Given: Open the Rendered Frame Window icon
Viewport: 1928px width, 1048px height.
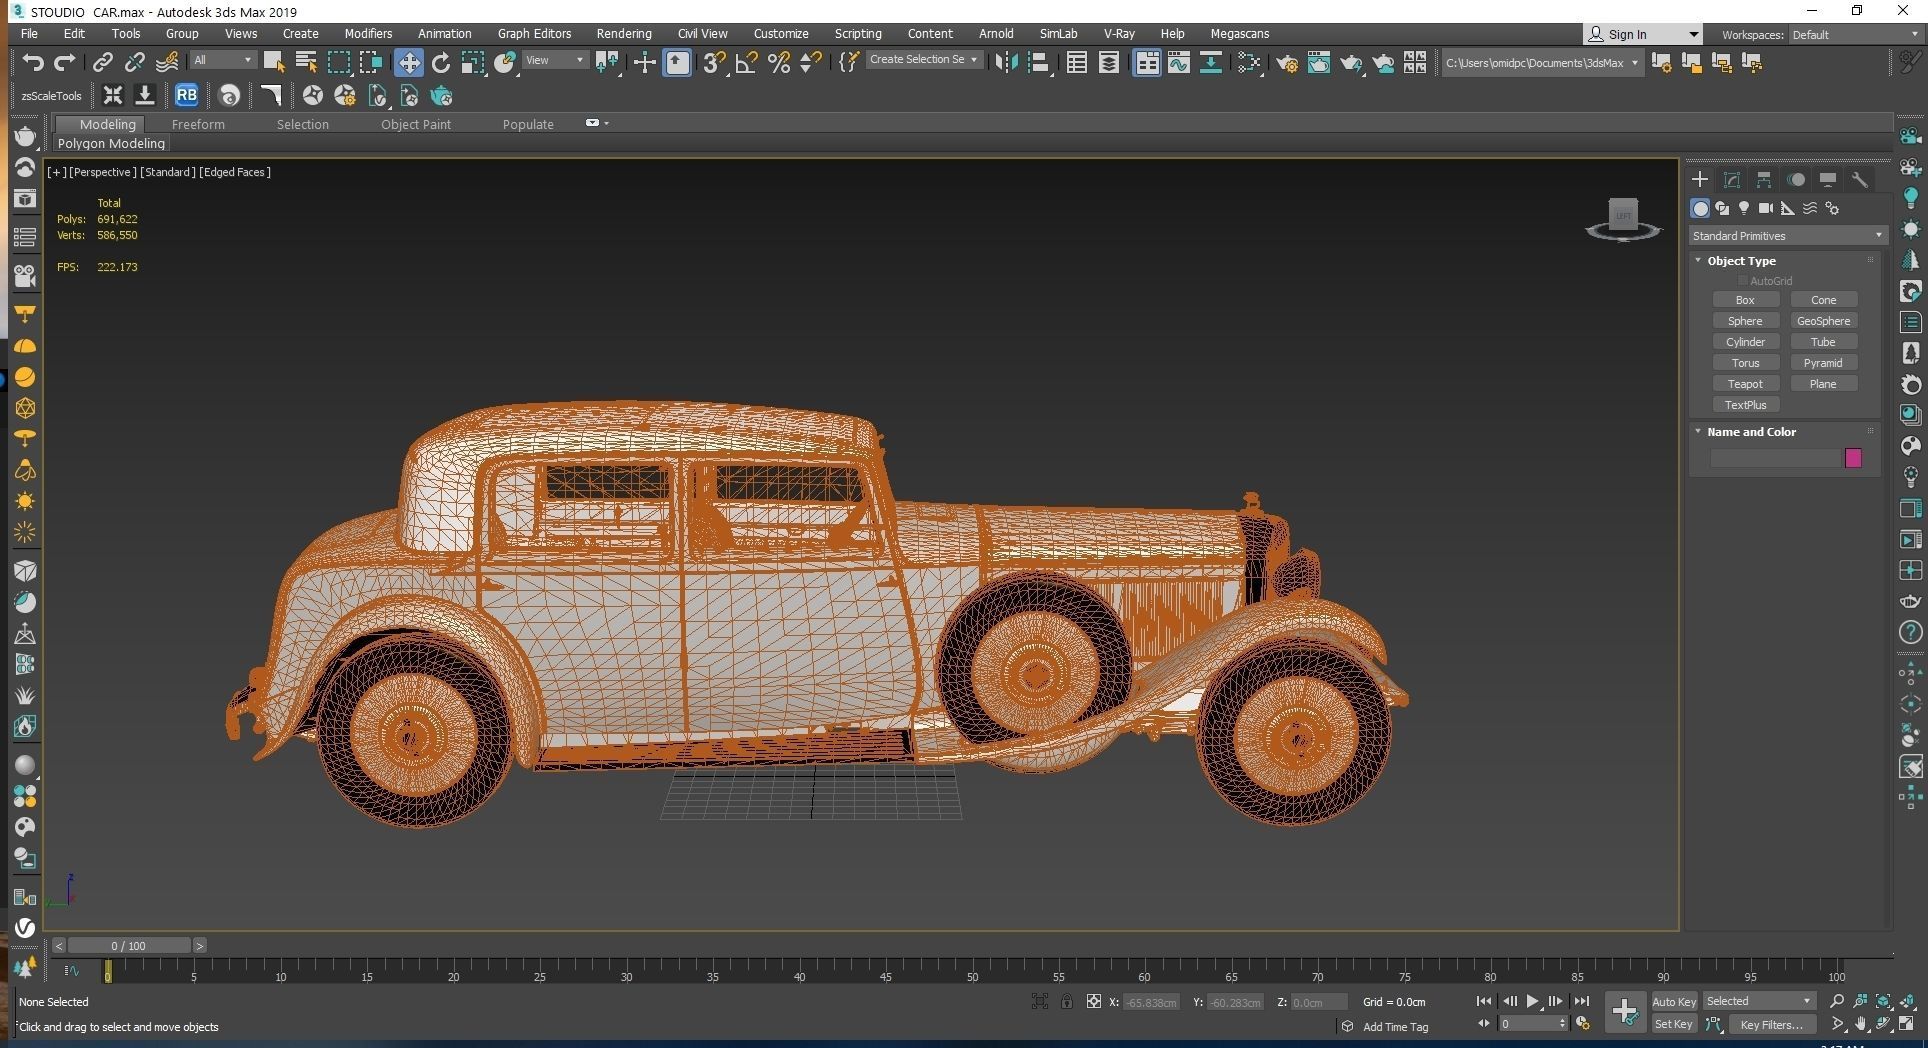Looking at the screenshot, I should coord(1319,63).
